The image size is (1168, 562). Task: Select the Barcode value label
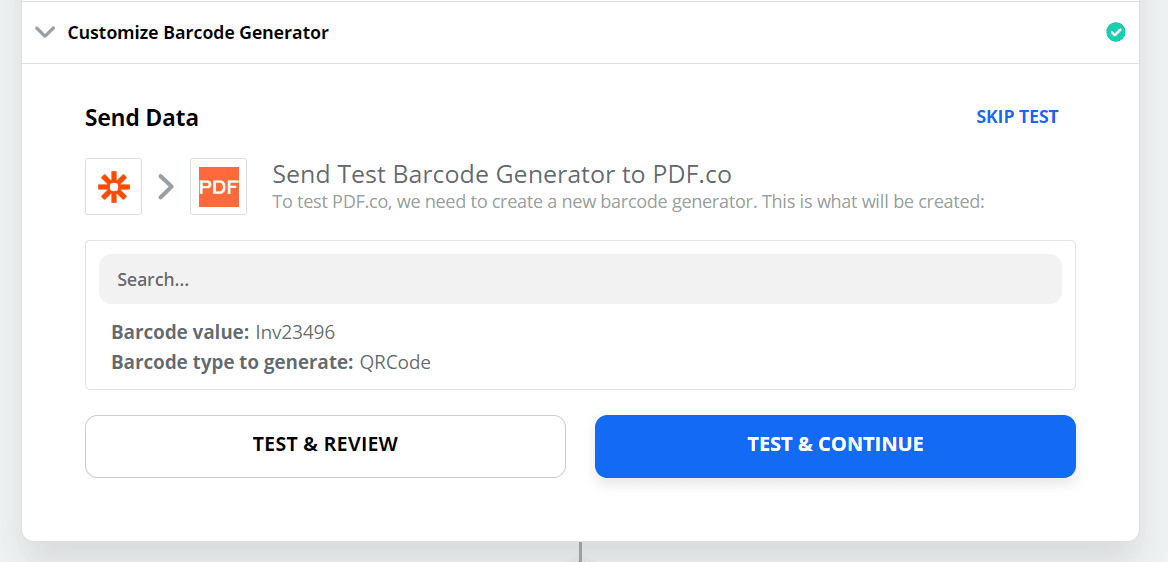click(x=180, y=332)
